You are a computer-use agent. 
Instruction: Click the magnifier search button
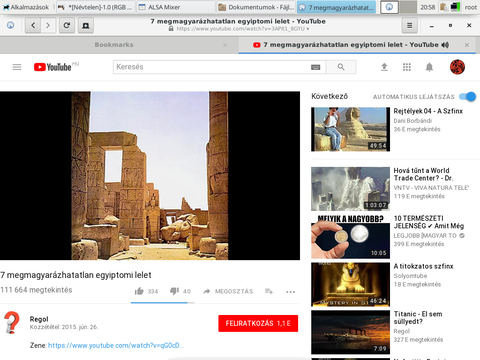[x=341, y=67]
